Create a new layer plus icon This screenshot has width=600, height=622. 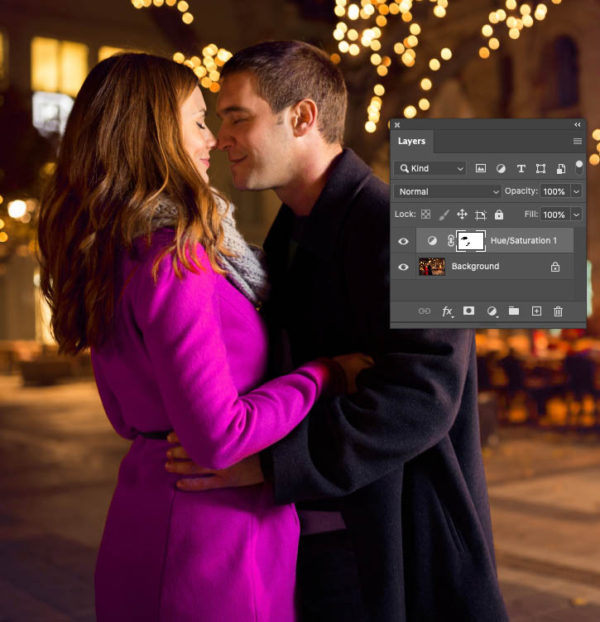(536, 311)
